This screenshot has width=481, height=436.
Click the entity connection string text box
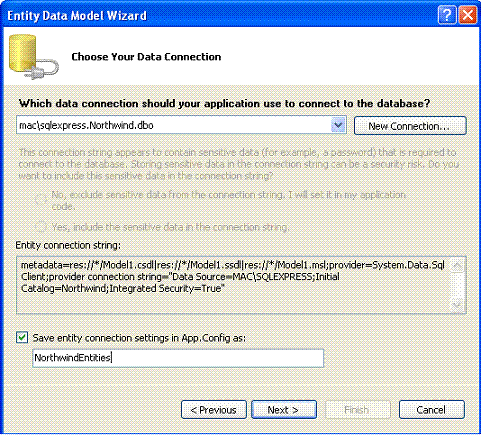(233, 285)
